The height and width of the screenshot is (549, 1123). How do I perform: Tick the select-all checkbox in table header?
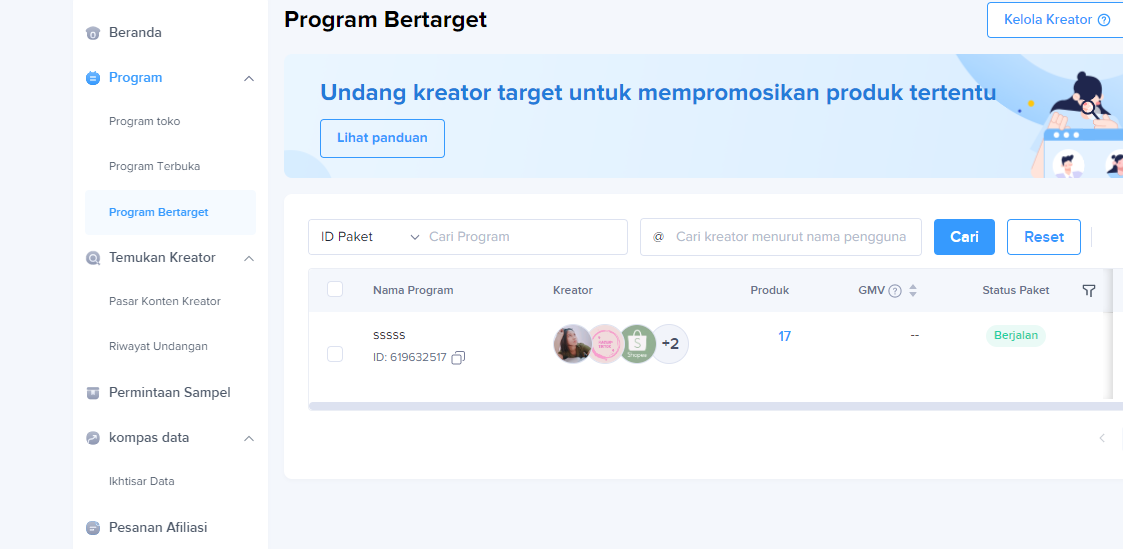(335, 290)
